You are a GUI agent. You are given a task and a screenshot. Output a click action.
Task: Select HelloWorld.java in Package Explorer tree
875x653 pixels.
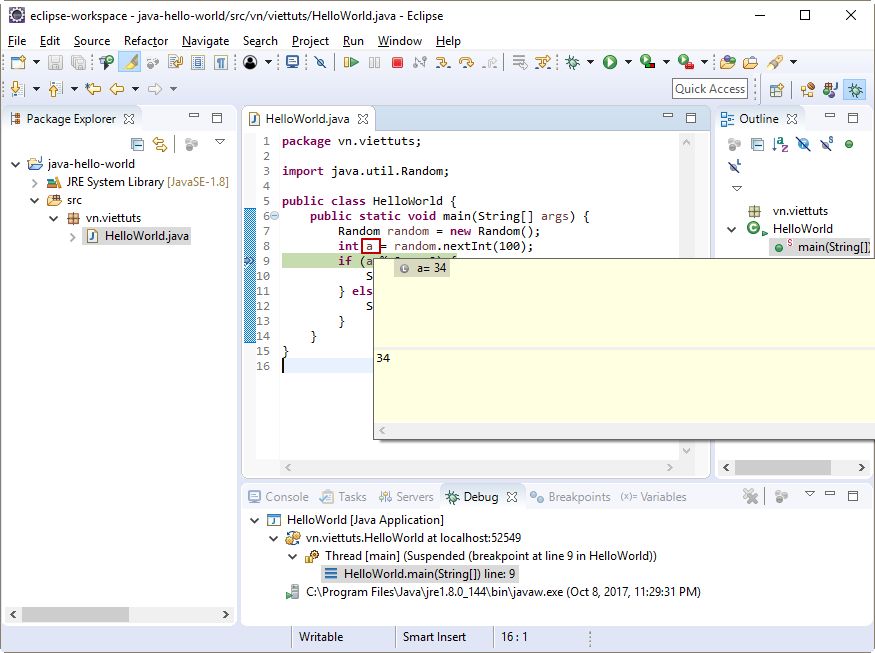[138, 236]
